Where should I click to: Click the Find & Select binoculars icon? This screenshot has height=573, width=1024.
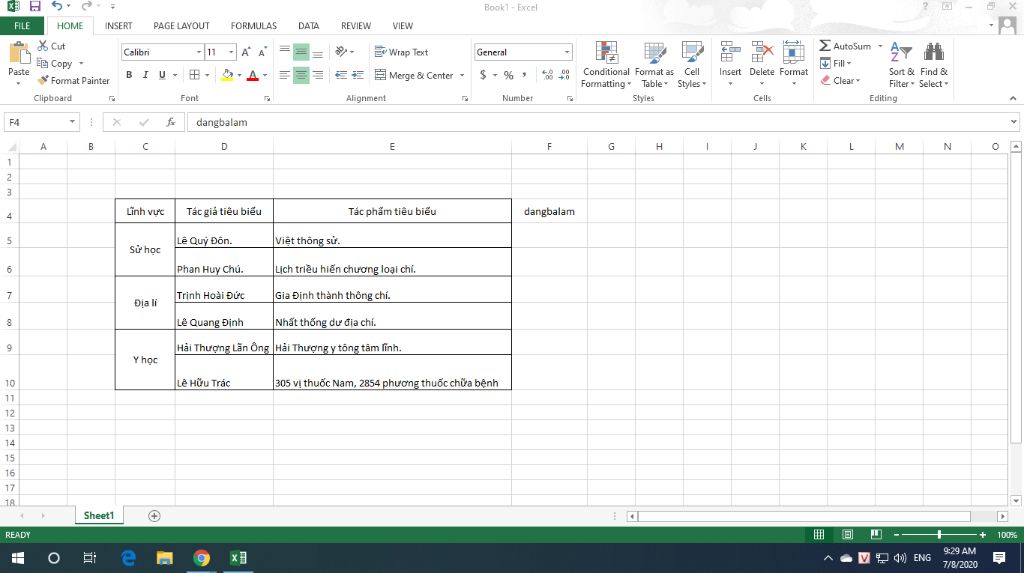point(934,53)
